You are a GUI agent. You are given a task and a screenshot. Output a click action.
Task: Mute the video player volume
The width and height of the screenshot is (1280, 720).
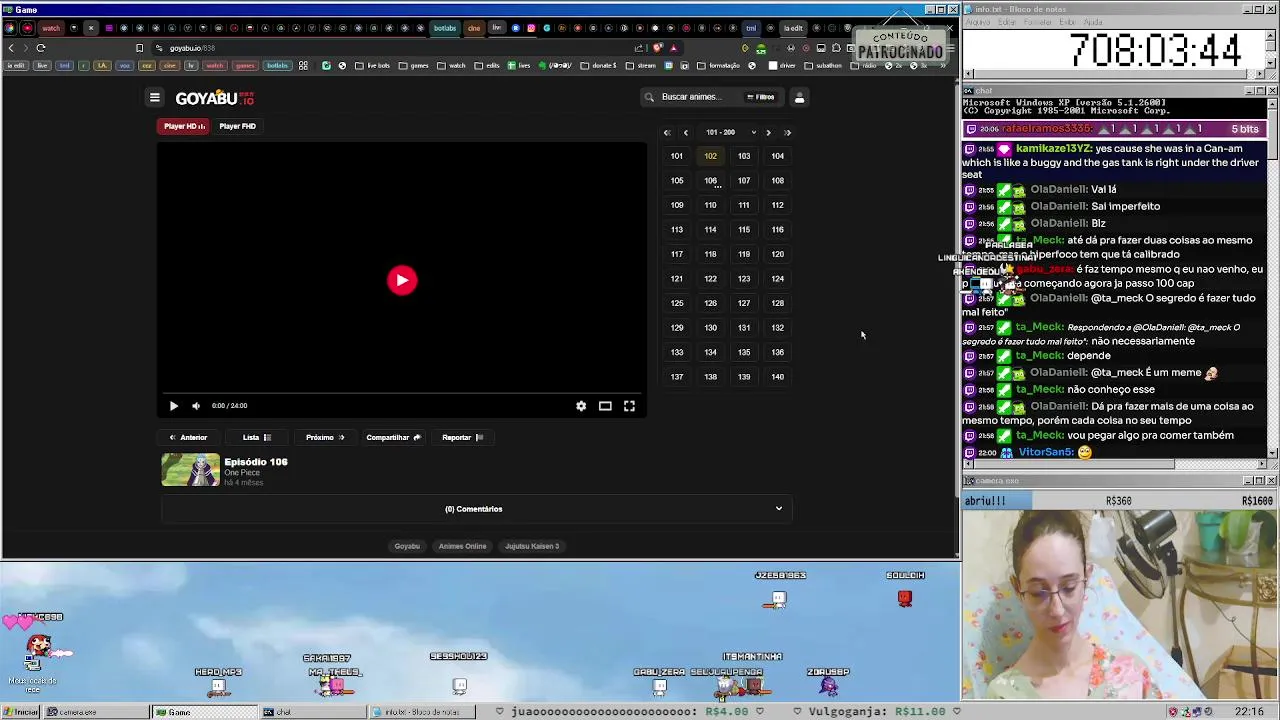click(196, 406)
